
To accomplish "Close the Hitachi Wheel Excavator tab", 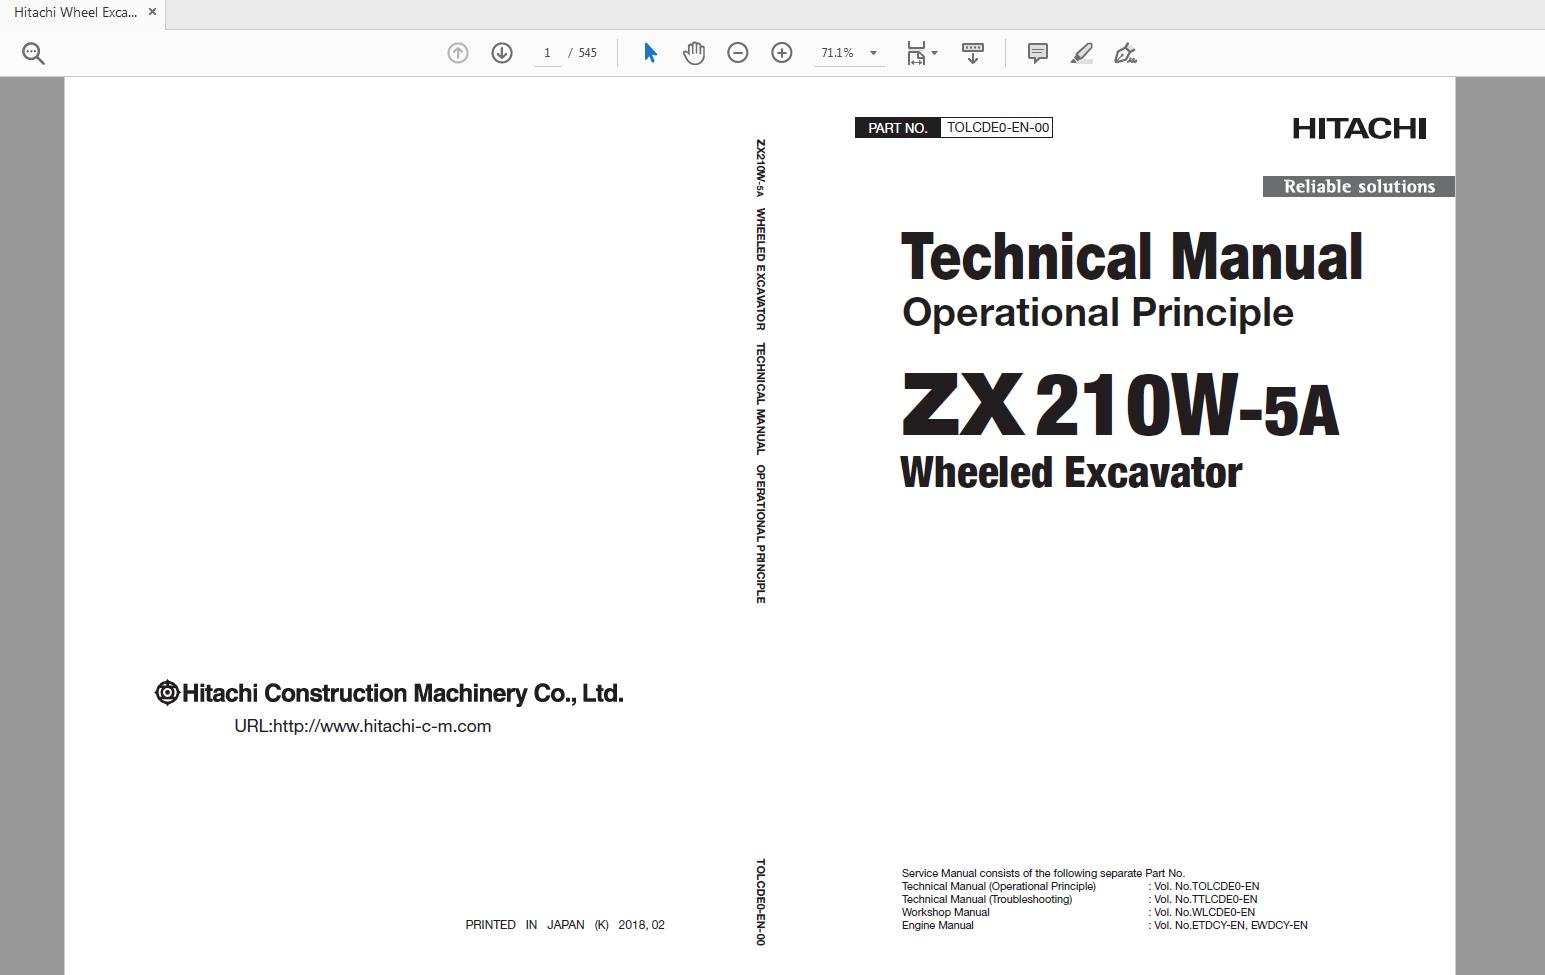I will 152,12.
